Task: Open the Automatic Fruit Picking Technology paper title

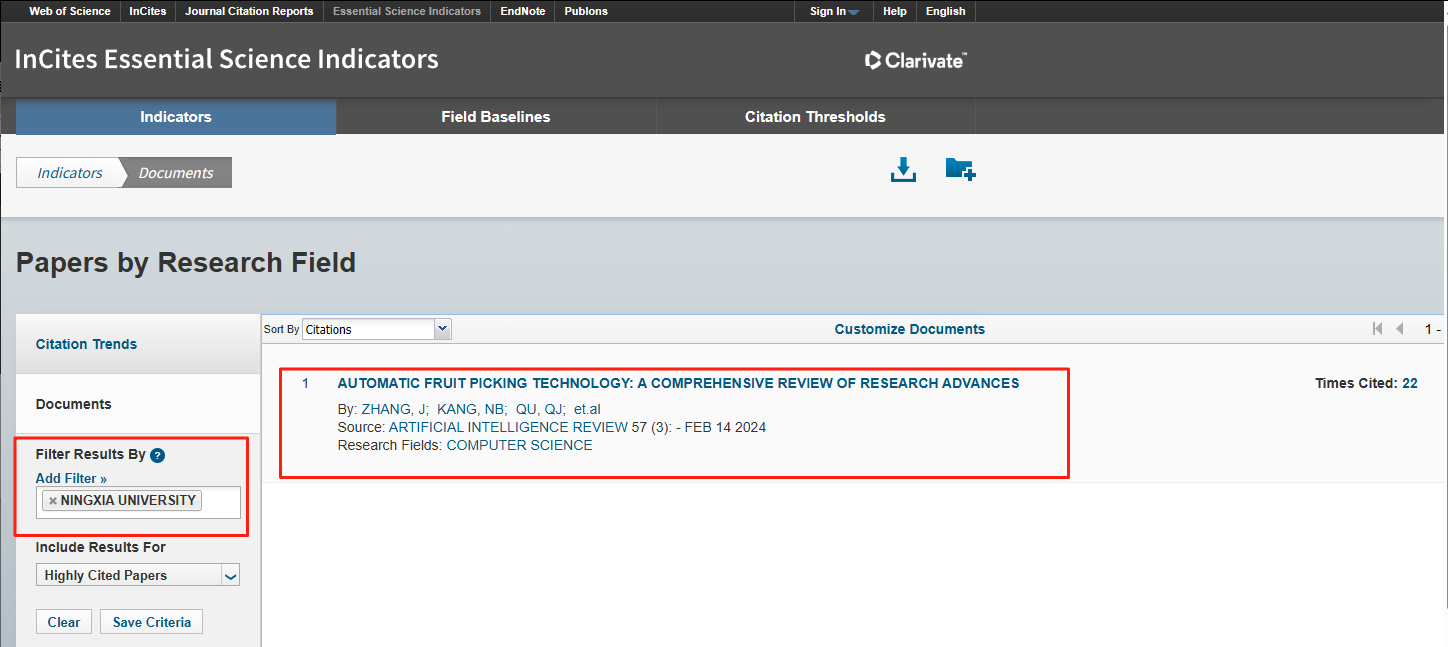Action: tap(678, 383)
